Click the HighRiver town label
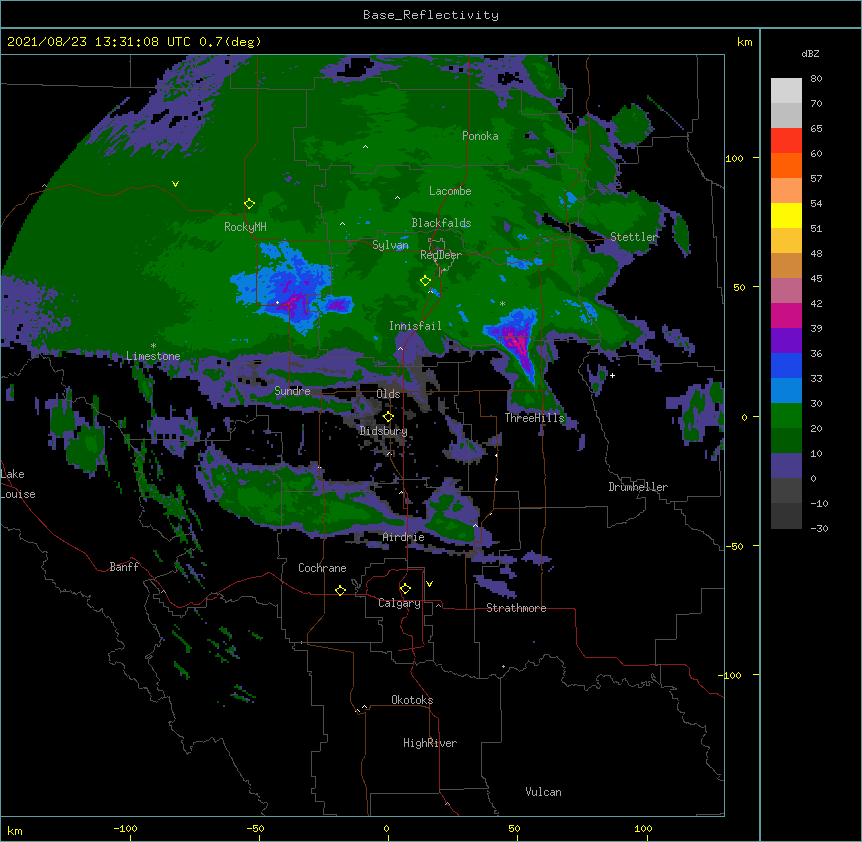The height and width of the screenshot is (842, 862). point(430,743)
